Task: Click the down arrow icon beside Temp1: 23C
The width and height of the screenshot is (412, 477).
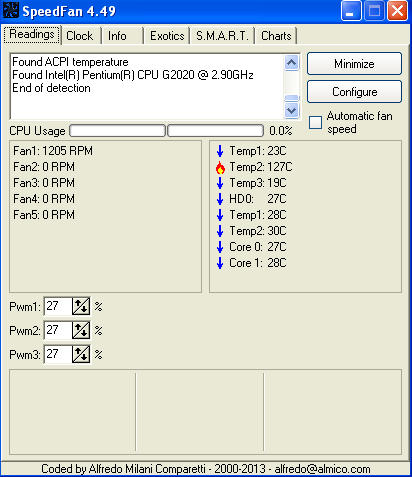Action: (x=220, y=151)
